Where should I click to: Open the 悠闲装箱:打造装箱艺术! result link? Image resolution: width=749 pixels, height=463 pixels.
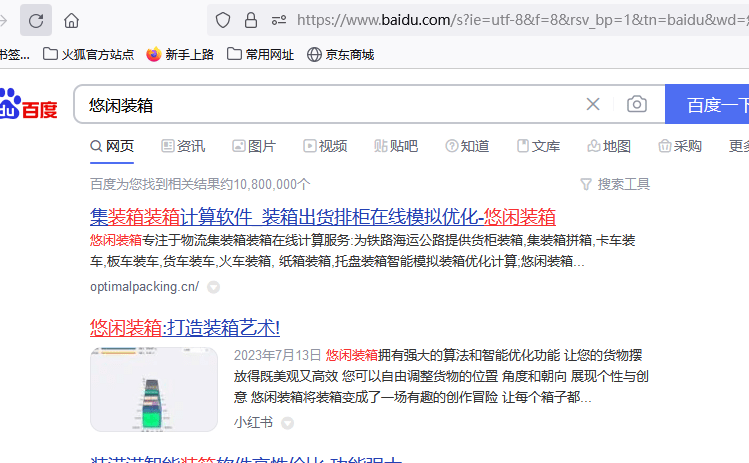185,328
